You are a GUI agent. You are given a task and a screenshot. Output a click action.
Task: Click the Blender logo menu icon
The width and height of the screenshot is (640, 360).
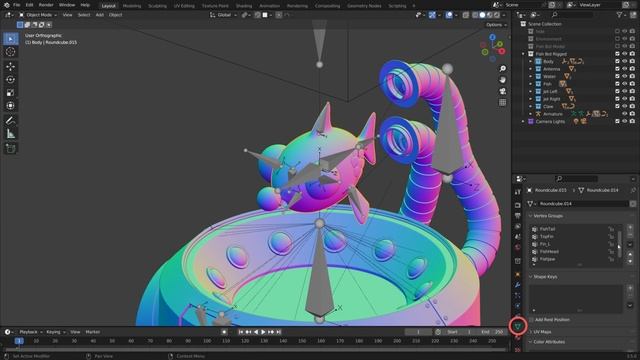(x=7, y=5)
